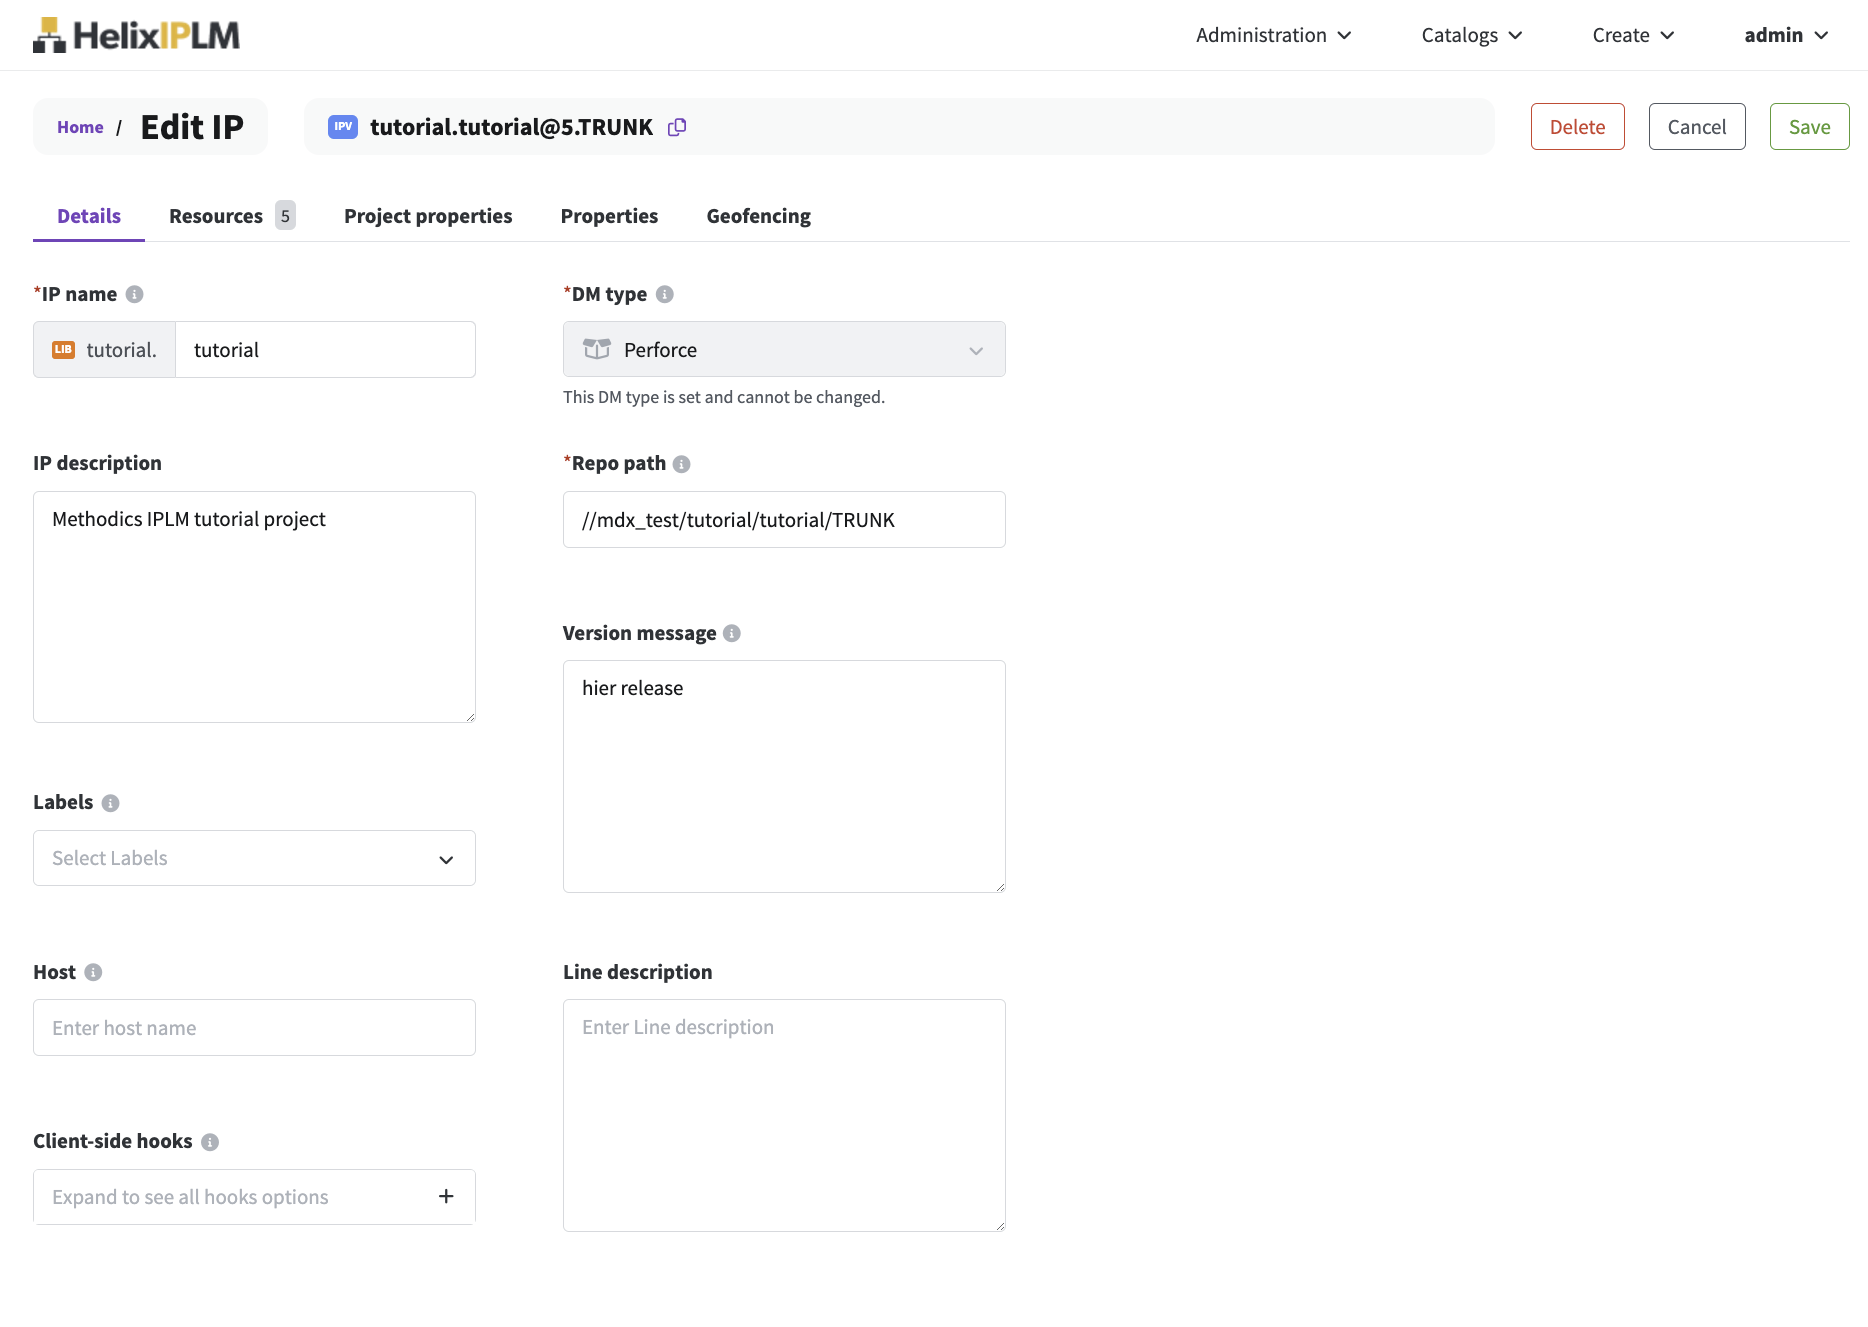The height and width of the screenshot is (1327, 1868).
Task: Click the Host info icon
Action: (93, 972)
